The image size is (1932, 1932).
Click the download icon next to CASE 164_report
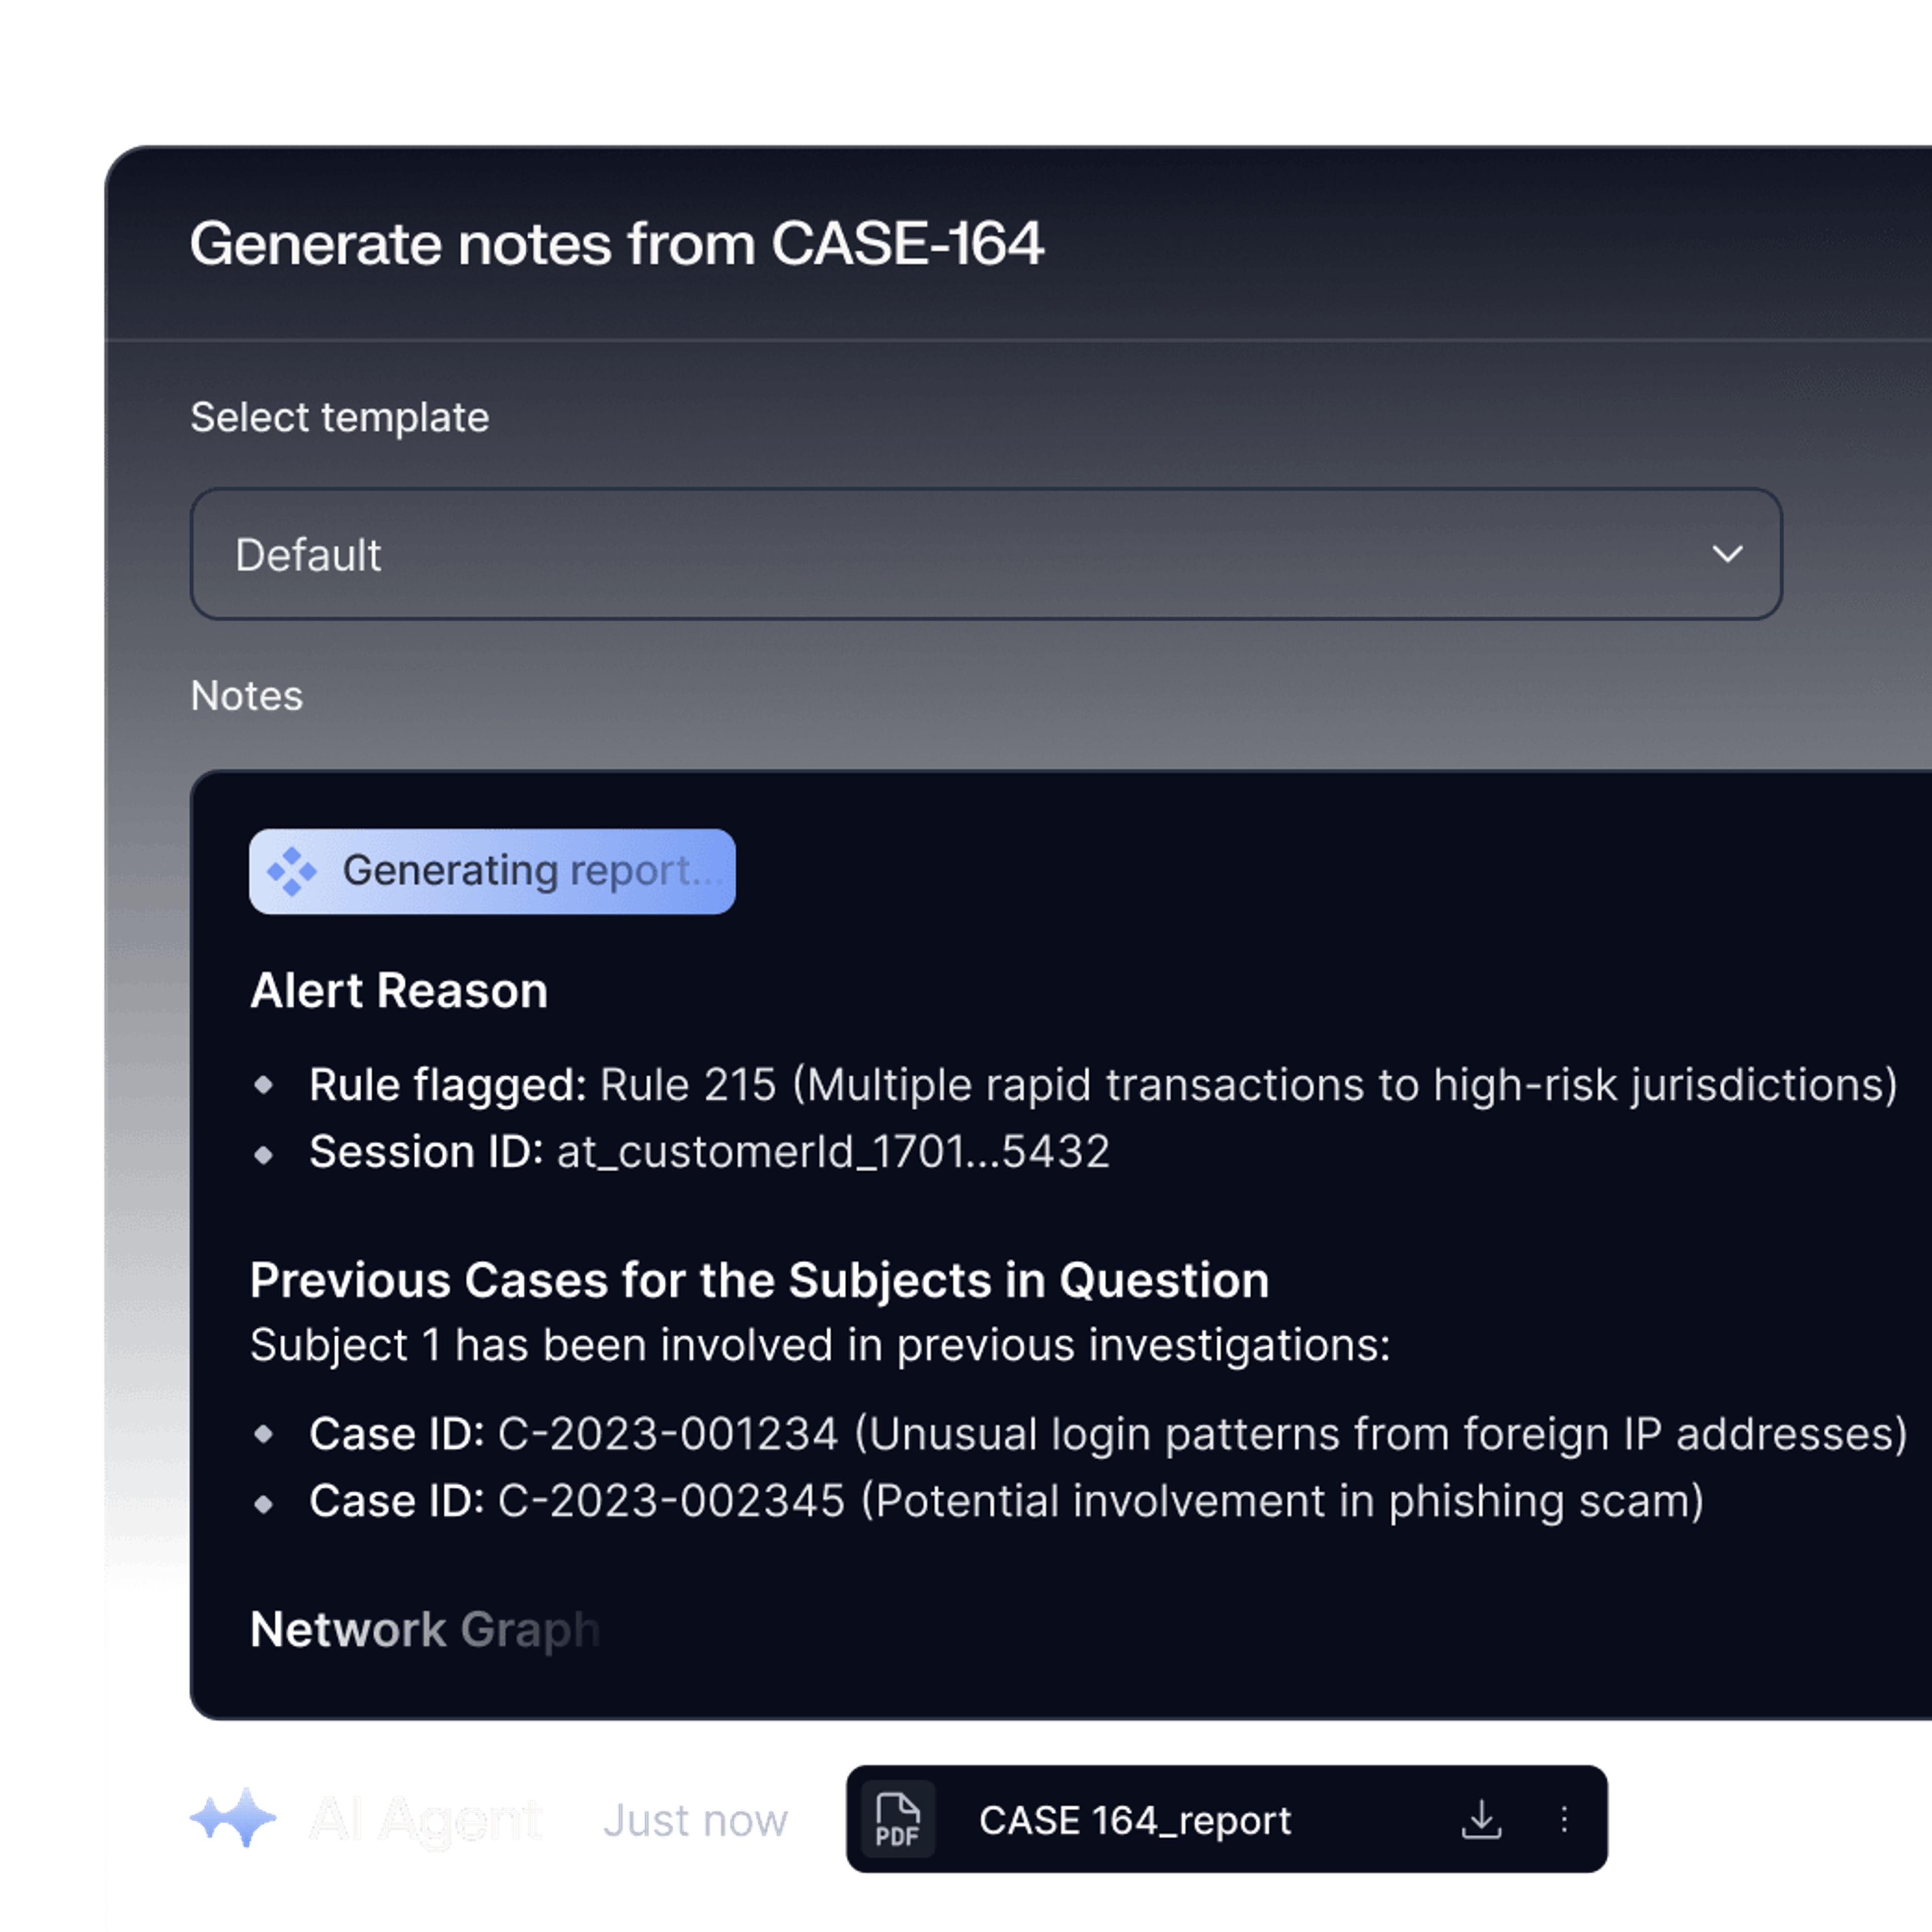(1482, 1819)
